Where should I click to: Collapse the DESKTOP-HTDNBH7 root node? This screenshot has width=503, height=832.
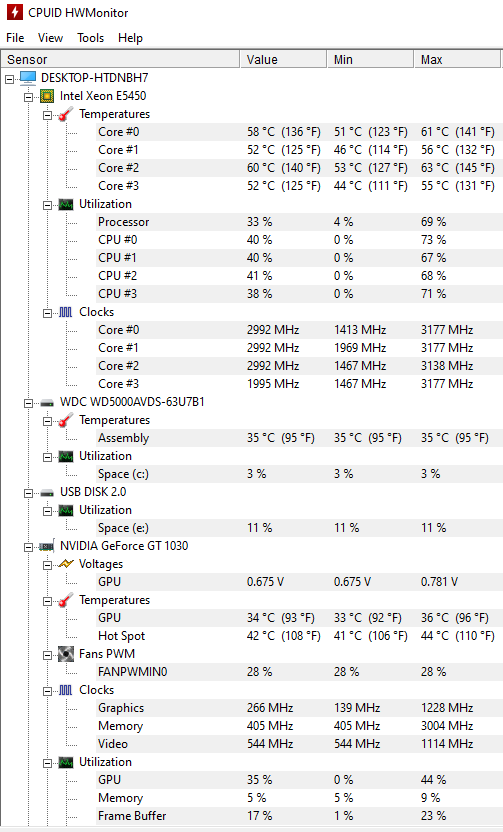(x=10, y=79)
